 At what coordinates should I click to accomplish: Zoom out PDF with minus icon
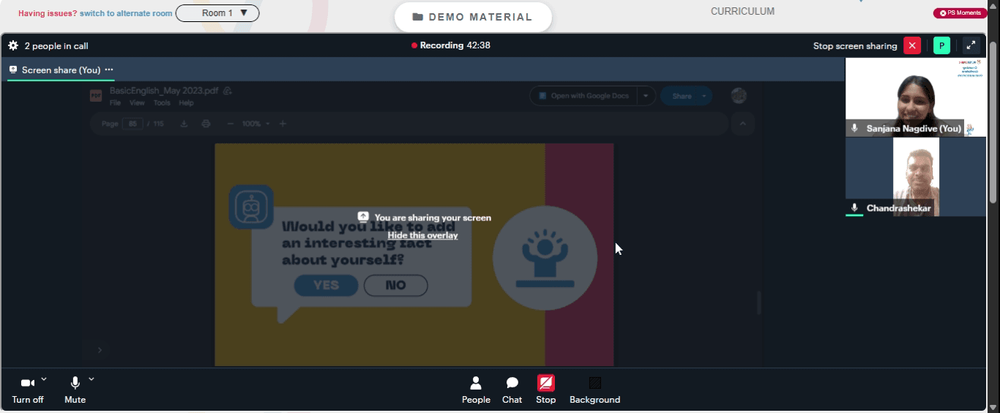coord(230,124)
